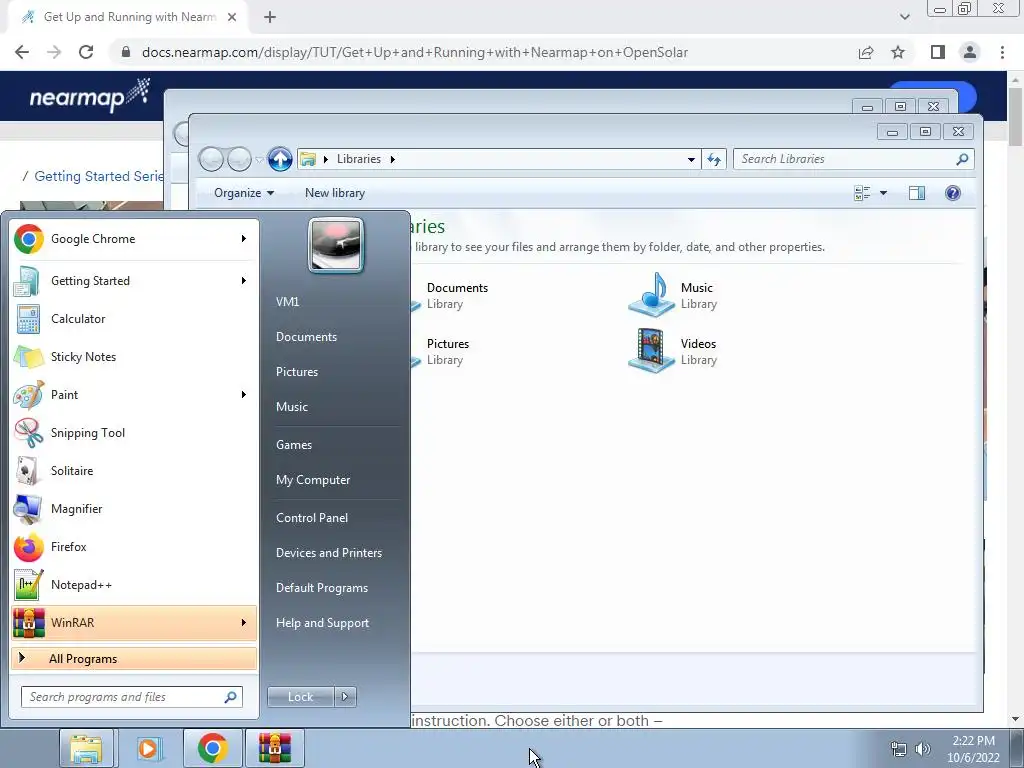The width and height of the screenshot is (1024, 768).
Task: Open Chrome three-dot menu
Action: click(1002, 52)
